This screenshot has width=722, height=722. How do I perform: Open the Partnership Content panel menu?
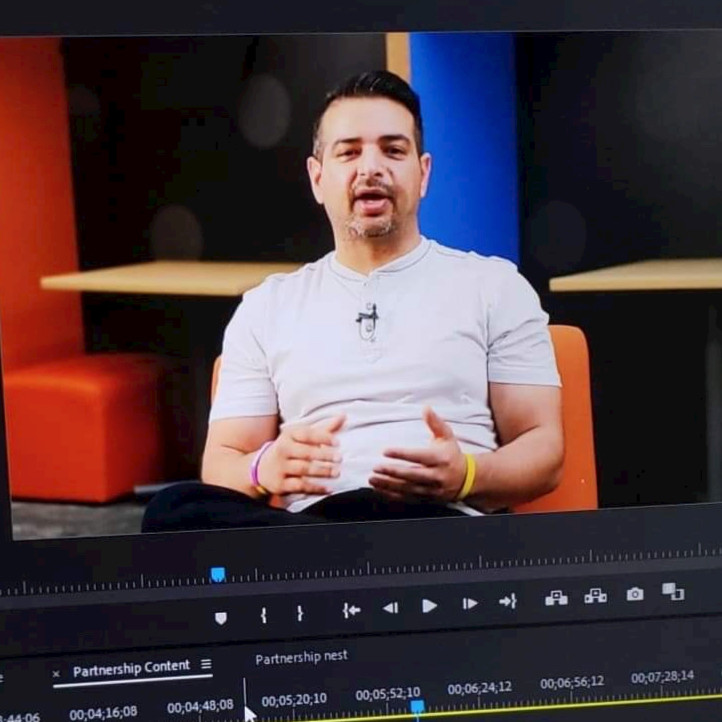tap(206, 664)
